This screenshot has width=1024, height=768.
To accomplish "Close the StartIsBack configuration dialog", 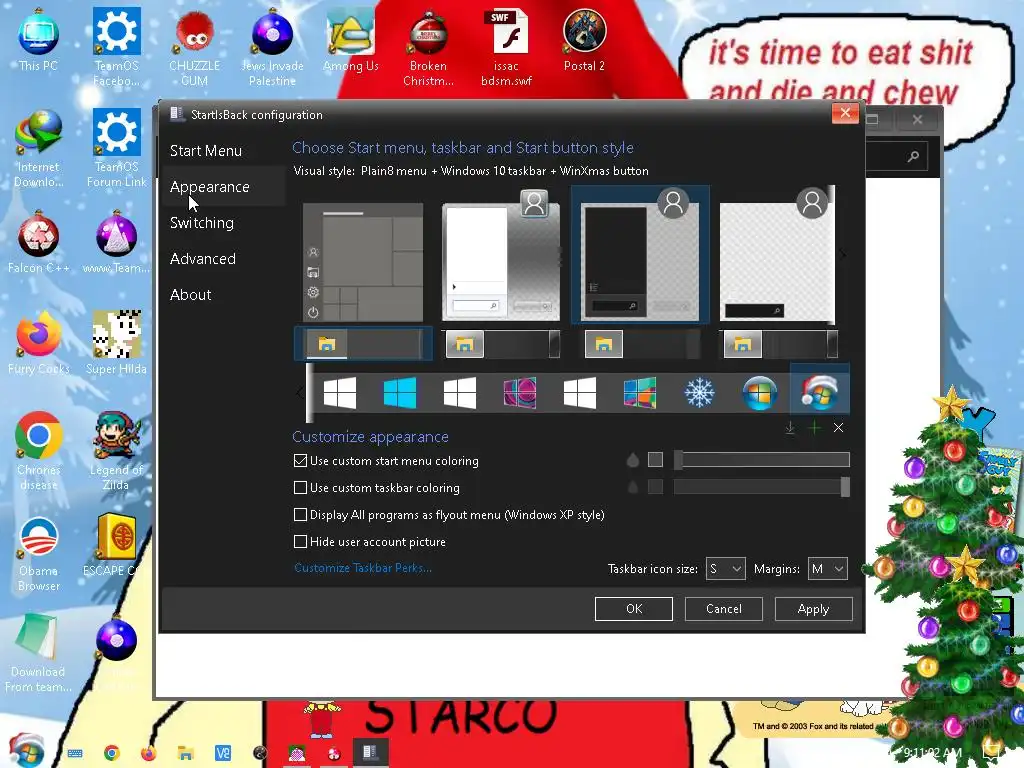I will pyautogui.click(x=845, y=113).
